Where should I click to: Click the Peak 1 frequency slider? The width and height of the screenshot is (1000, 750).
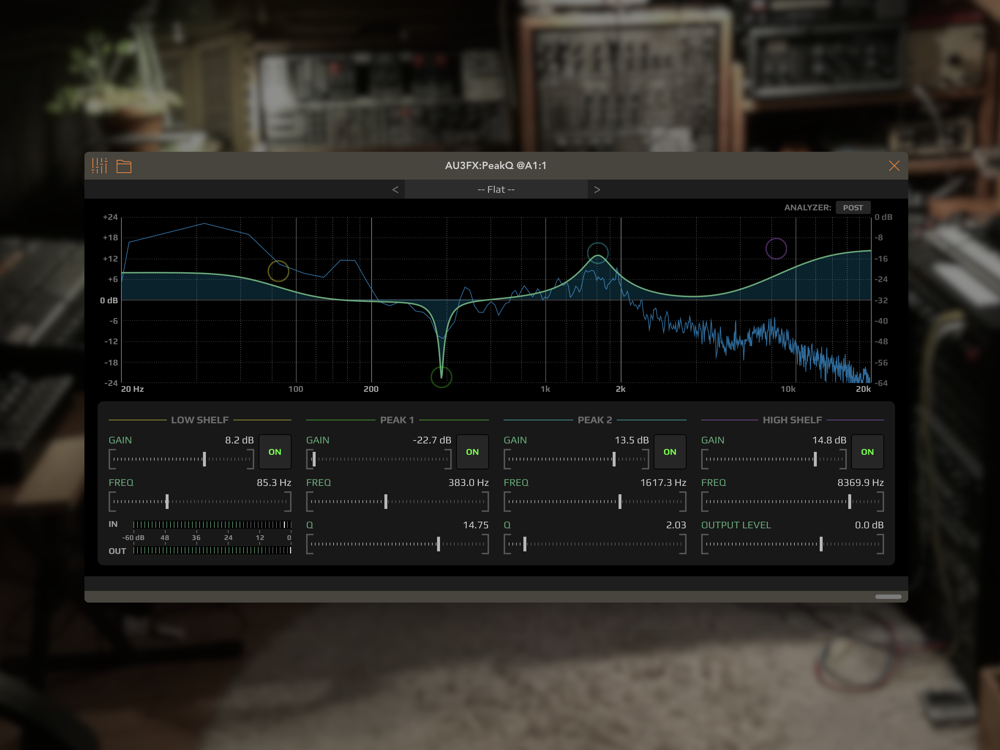pyautogui.click(x=397, y=501)
